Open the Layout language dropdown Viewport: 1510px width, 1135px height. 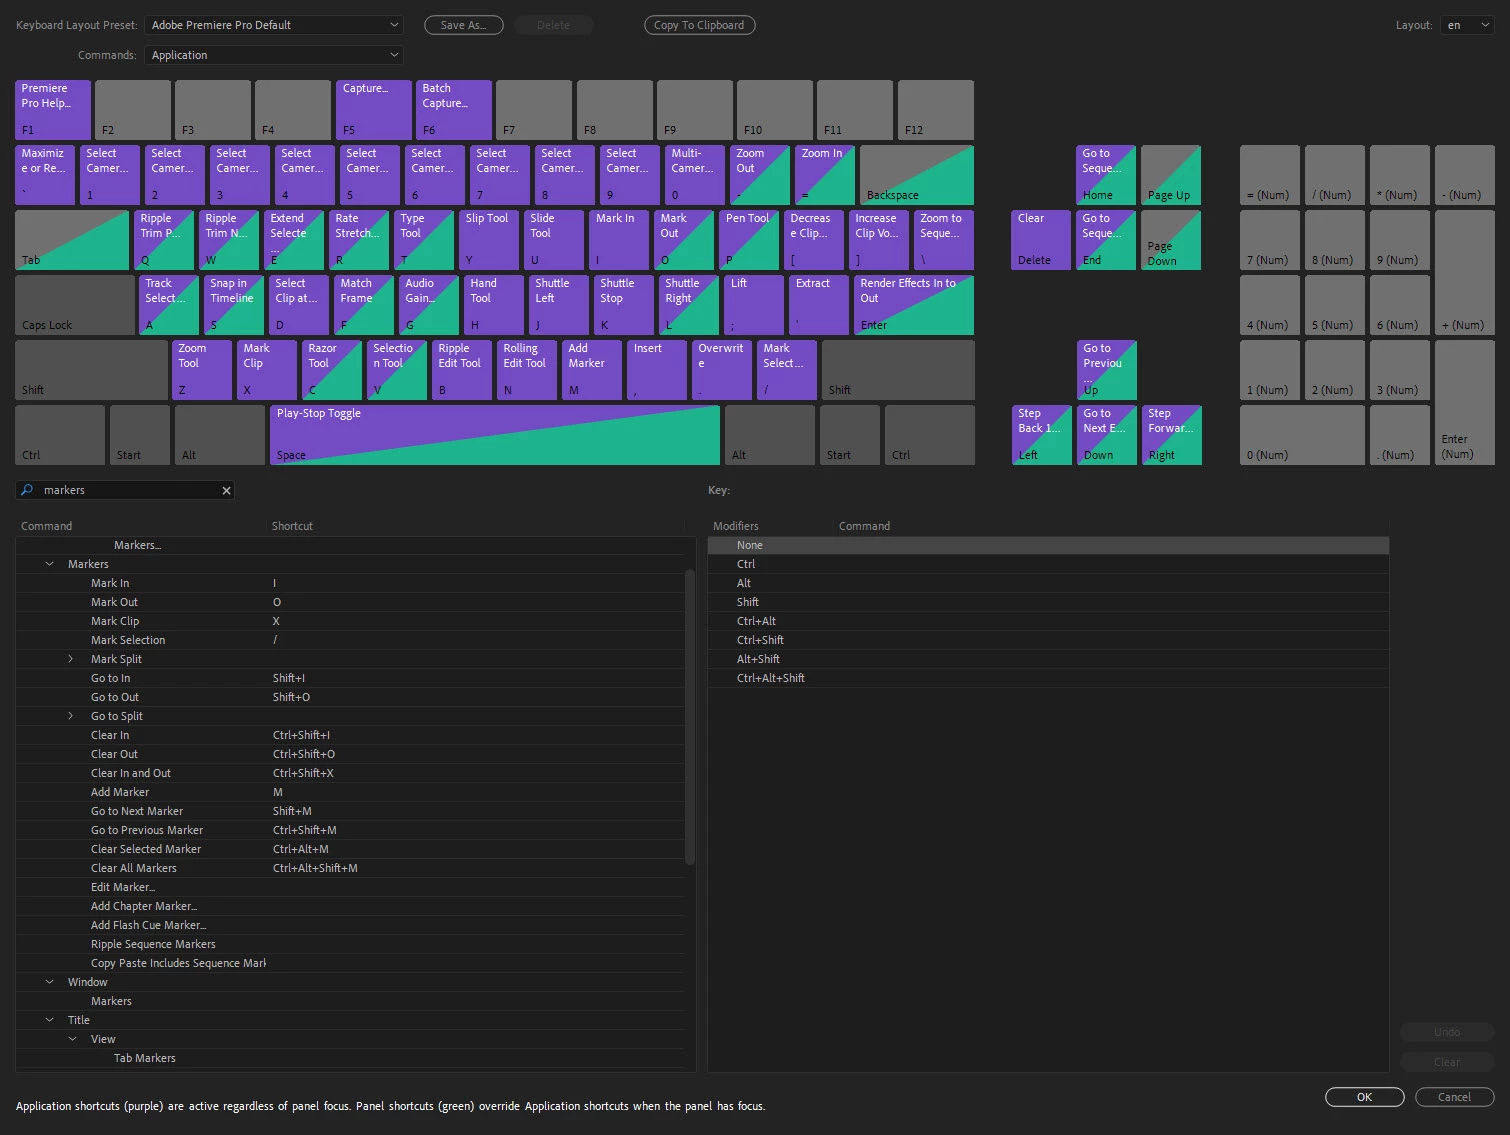[1467, 25]
